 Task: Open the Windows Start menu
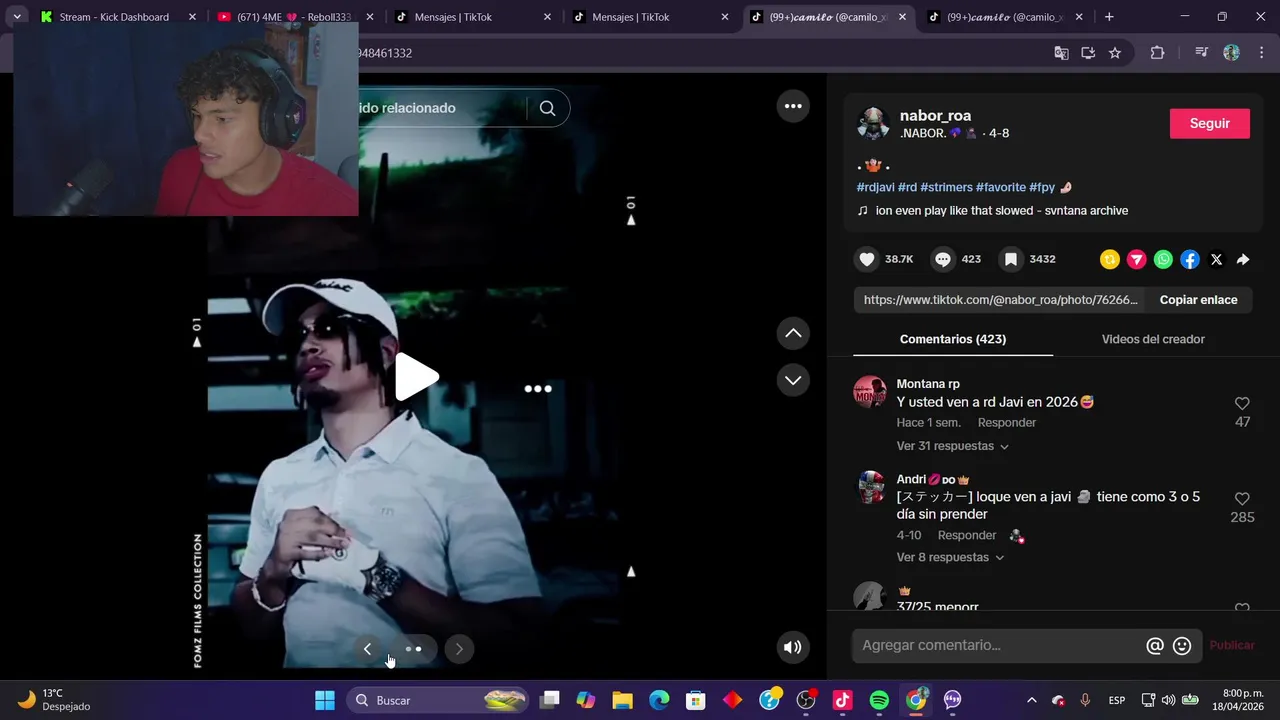point(325,700)
